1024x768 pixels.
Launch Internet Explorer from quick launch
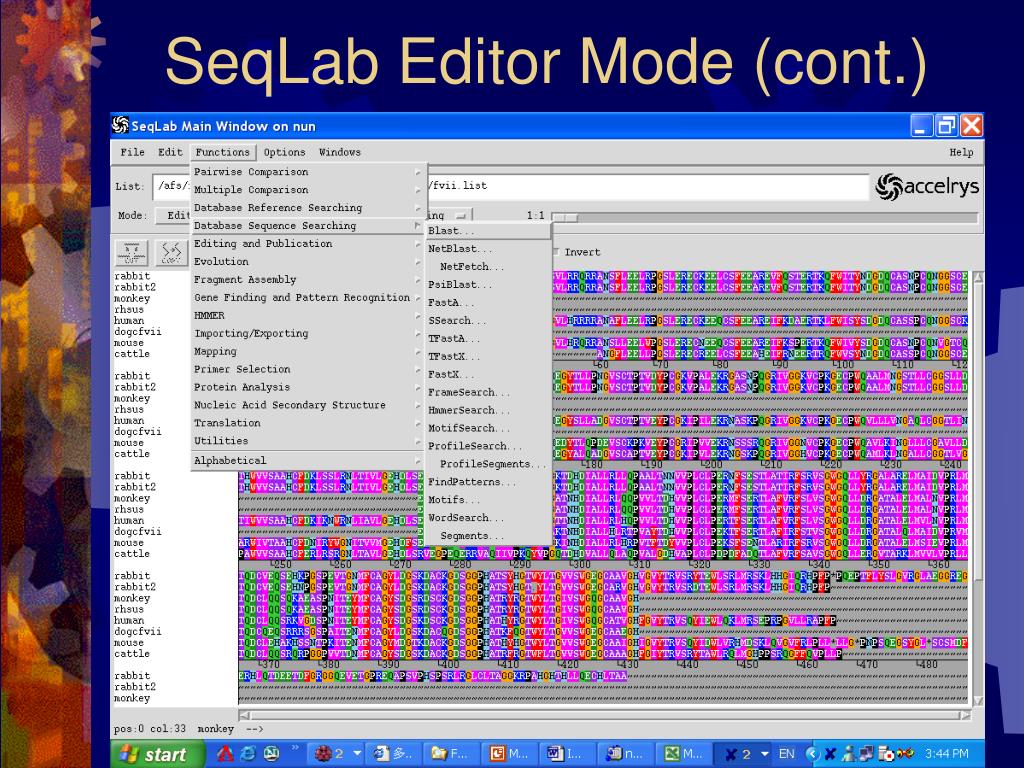pos(248,754)
